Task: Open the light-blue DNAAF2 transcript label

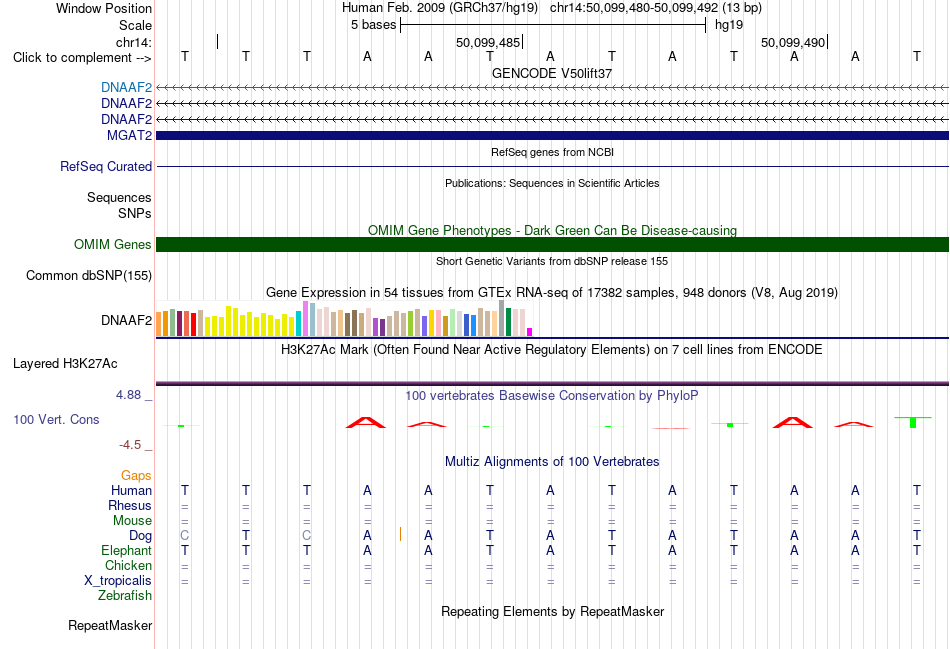Action: 127,88
